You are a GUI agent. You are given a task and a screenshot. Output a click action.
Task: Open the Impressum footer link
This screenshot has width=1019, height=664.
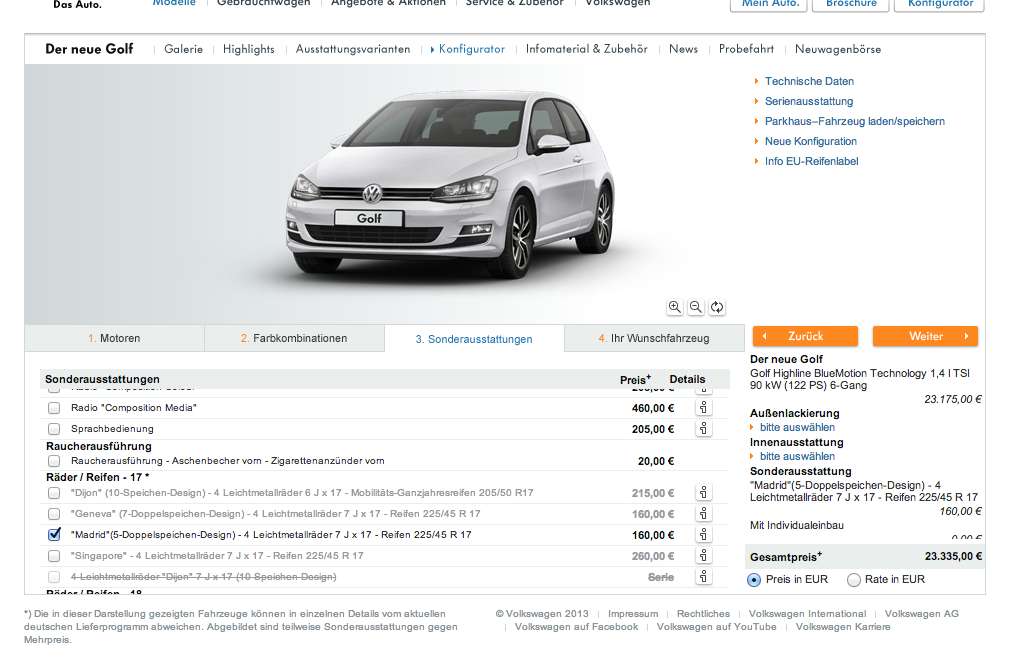click(x=633, y=614)
